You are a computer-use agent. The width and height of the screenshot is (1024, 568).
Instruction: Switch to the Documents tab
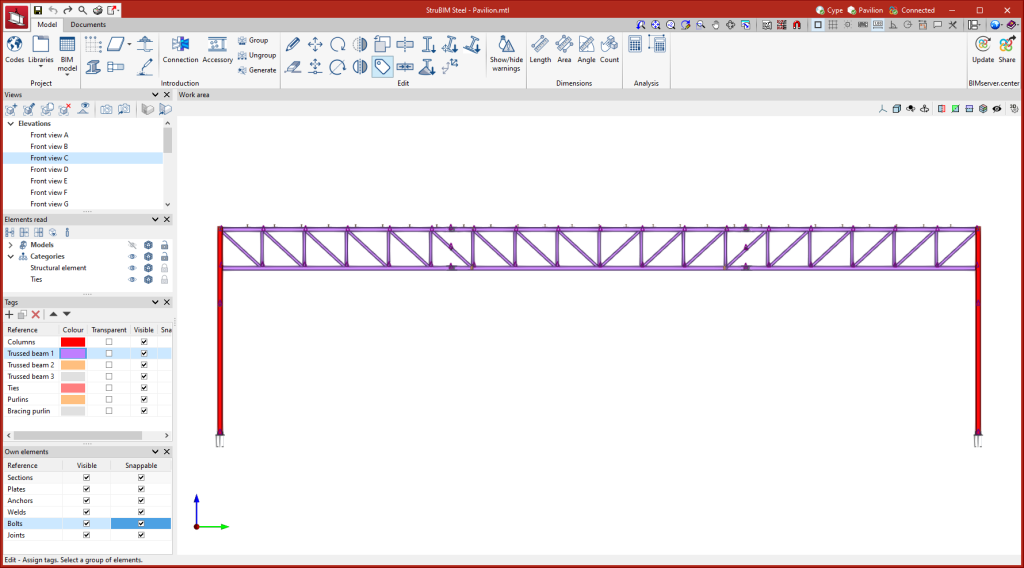88,24
